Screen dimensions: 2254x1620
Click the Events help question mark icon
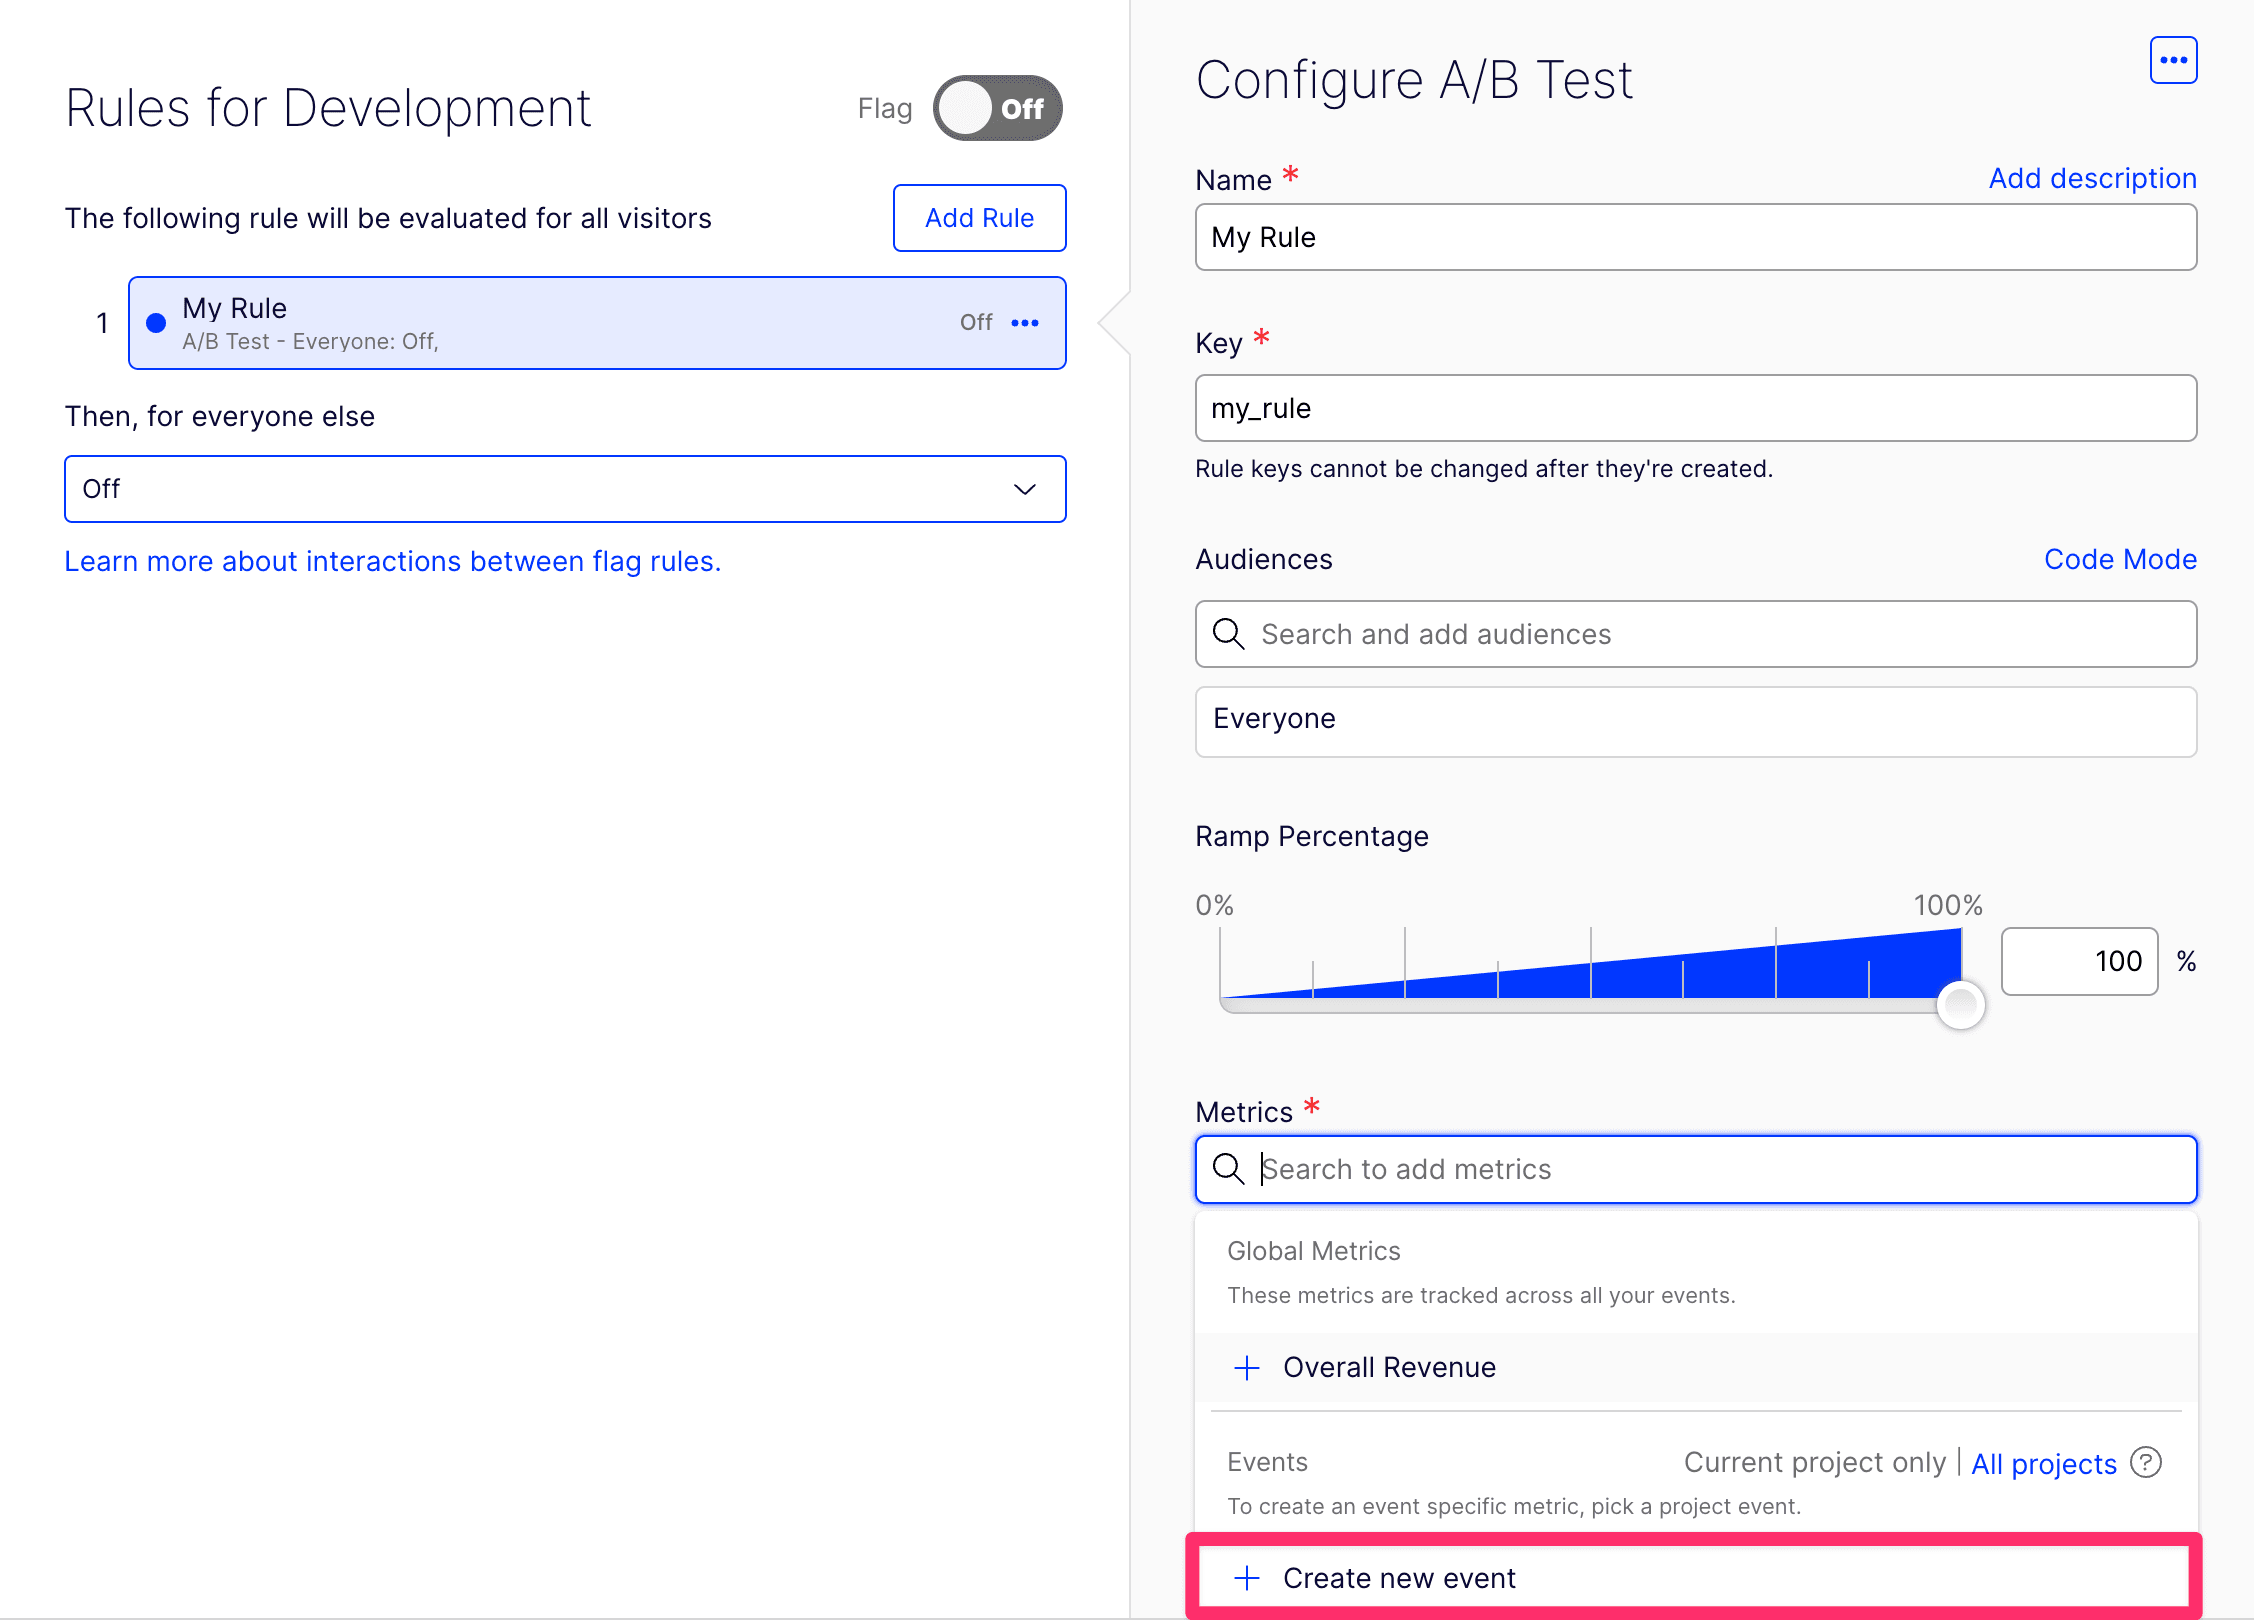(2146, 1463)
